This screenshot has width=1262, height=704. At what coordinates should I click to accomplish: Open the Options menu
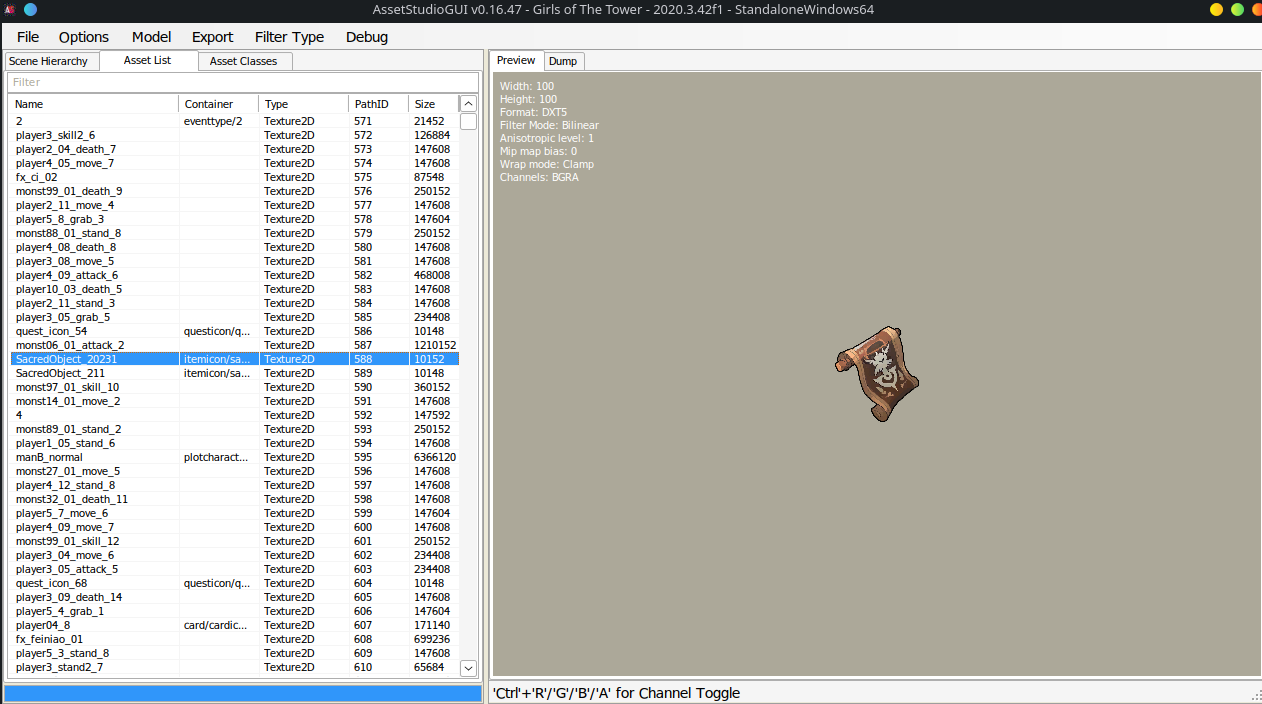(84, 37)
